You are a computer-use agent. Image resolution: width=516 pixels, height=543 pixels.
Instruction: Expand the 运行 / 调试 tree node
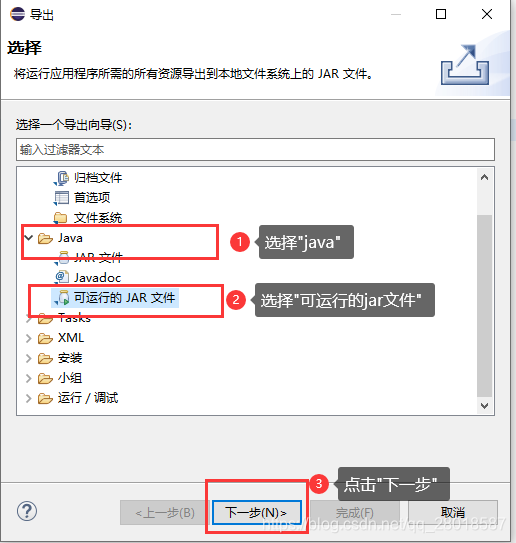pos(29,398)
